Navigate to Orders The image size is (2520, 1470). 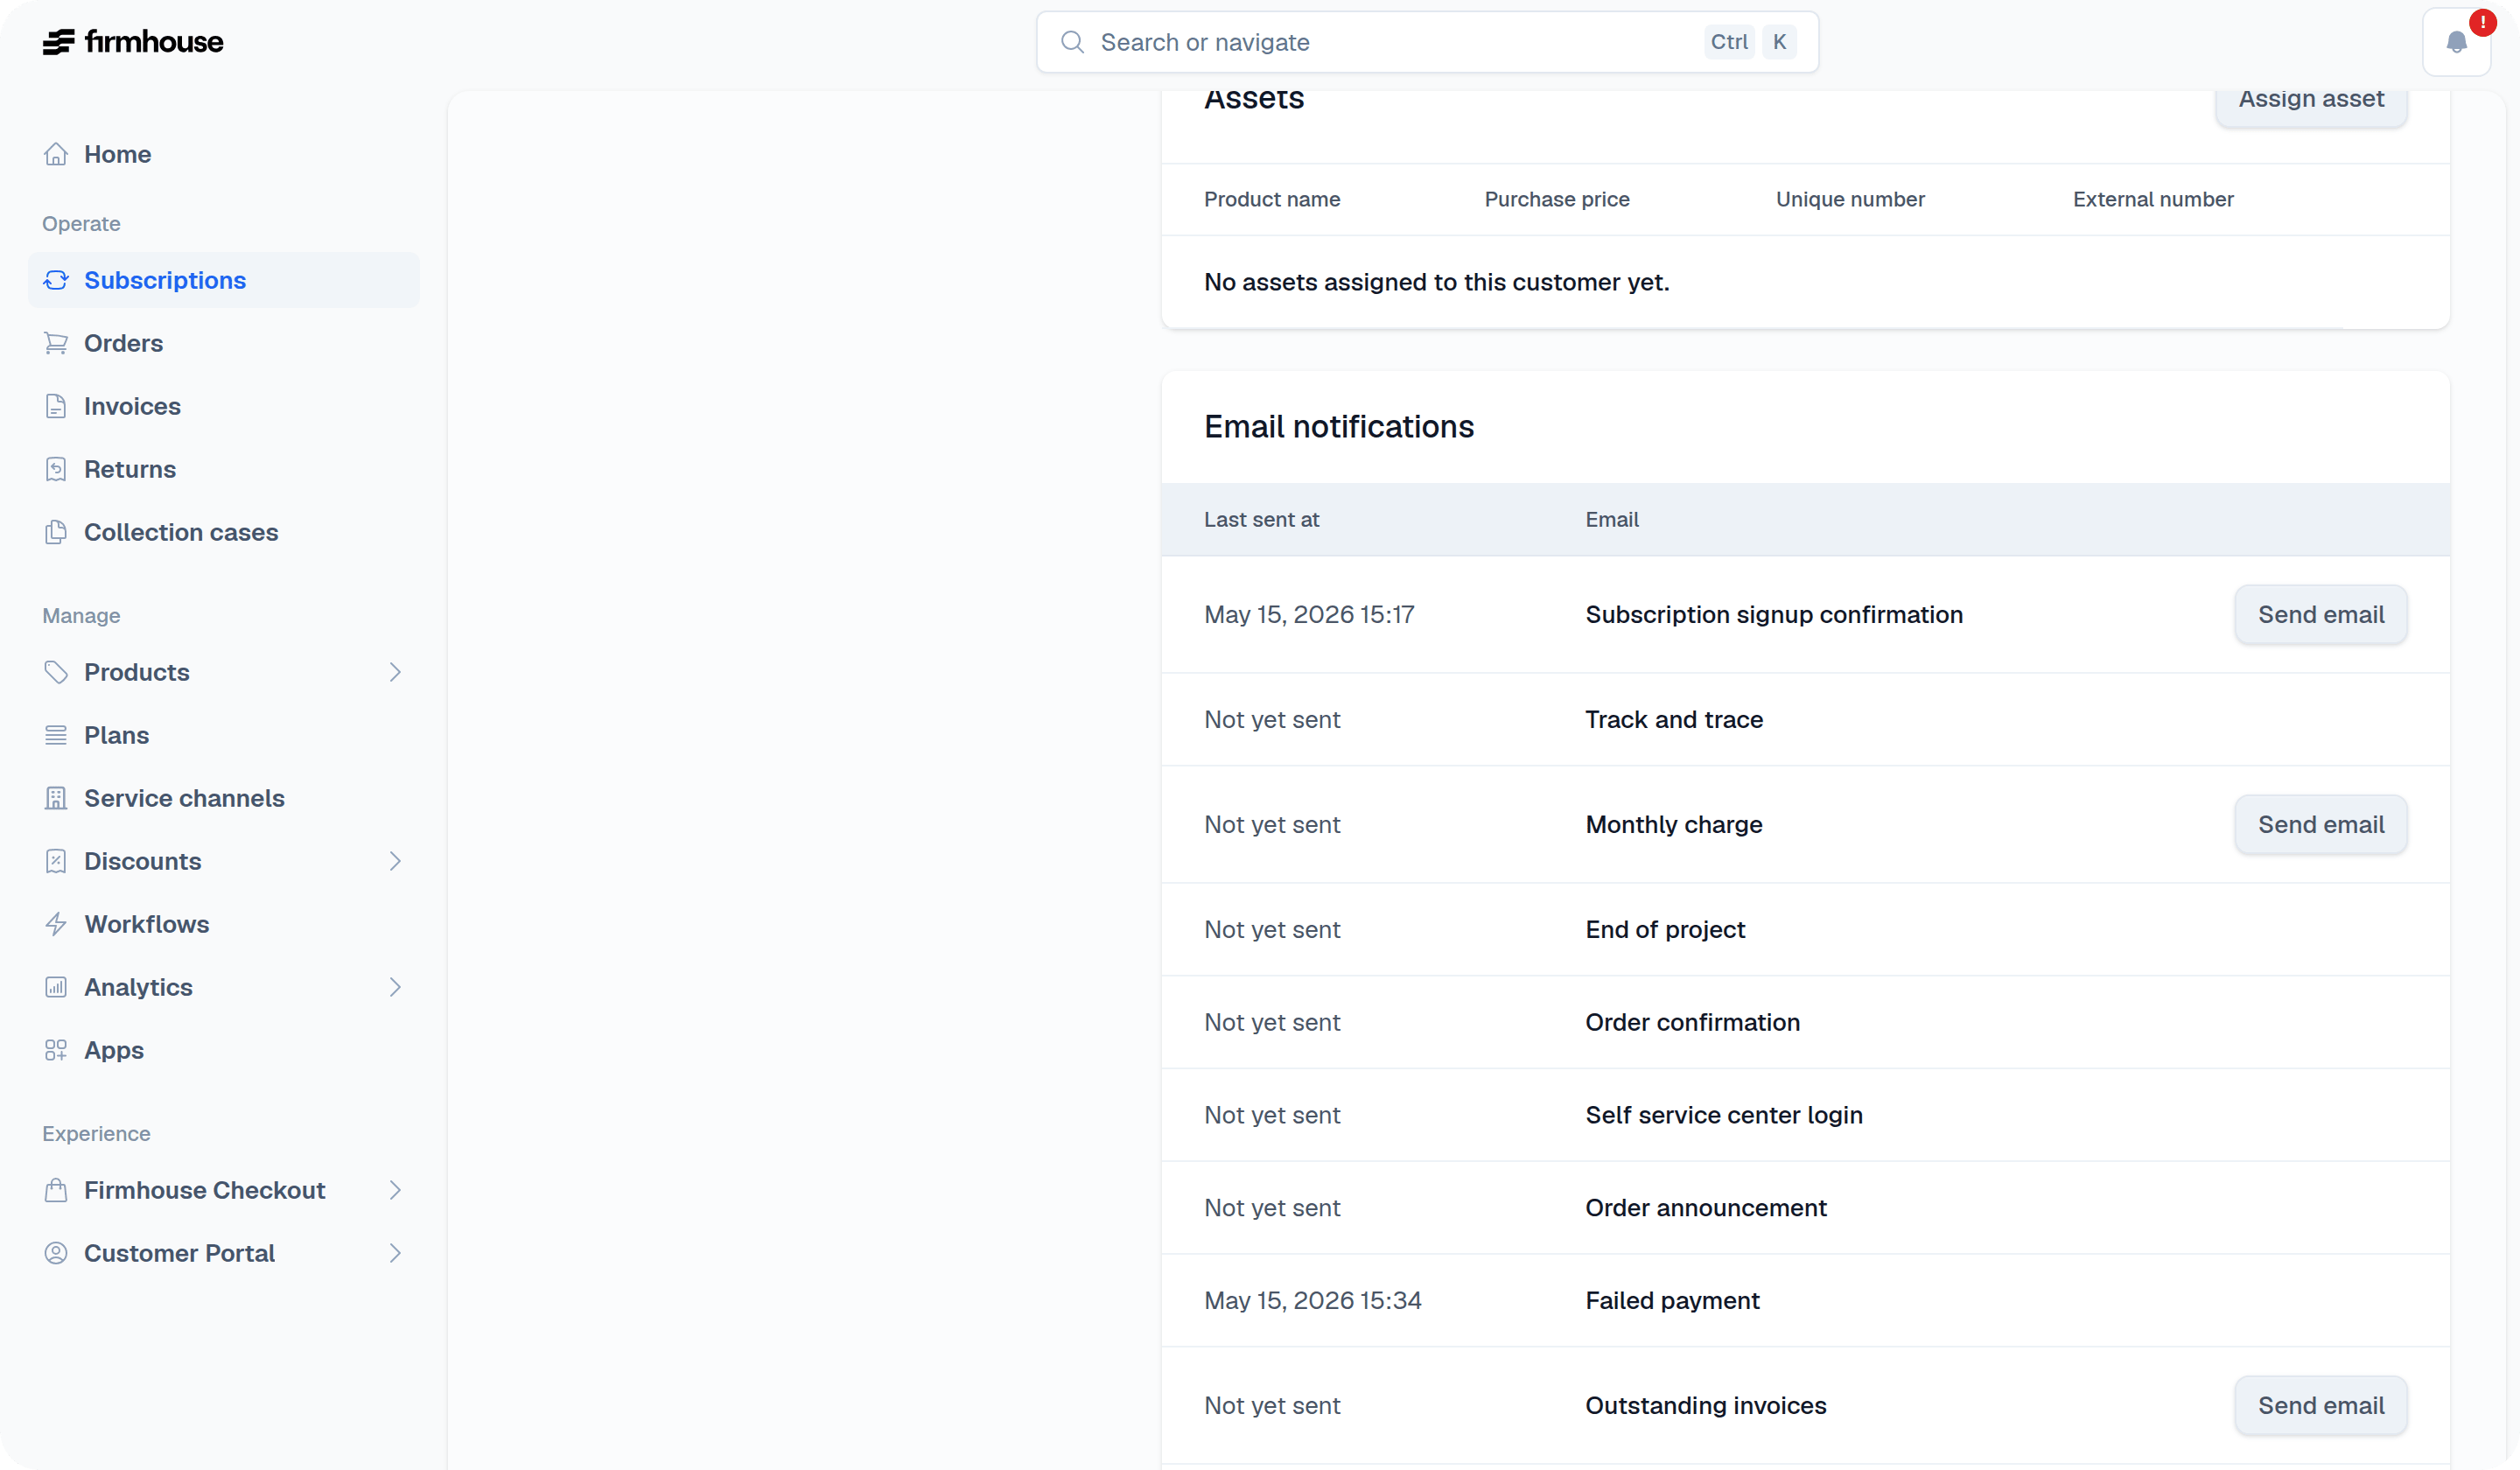(x=224, y=343)
